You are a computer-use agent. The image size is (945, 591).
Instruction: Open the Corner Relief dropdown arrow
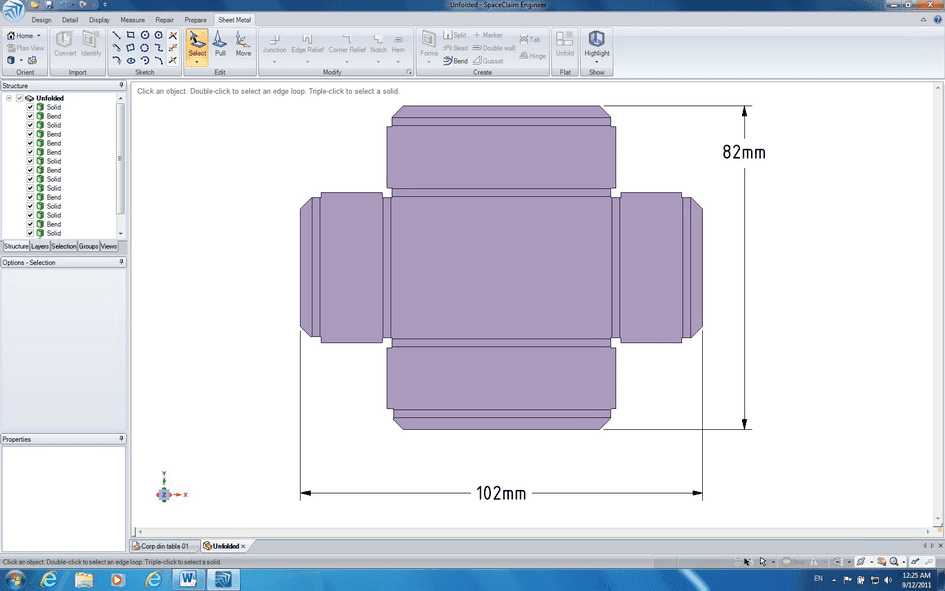347,62
